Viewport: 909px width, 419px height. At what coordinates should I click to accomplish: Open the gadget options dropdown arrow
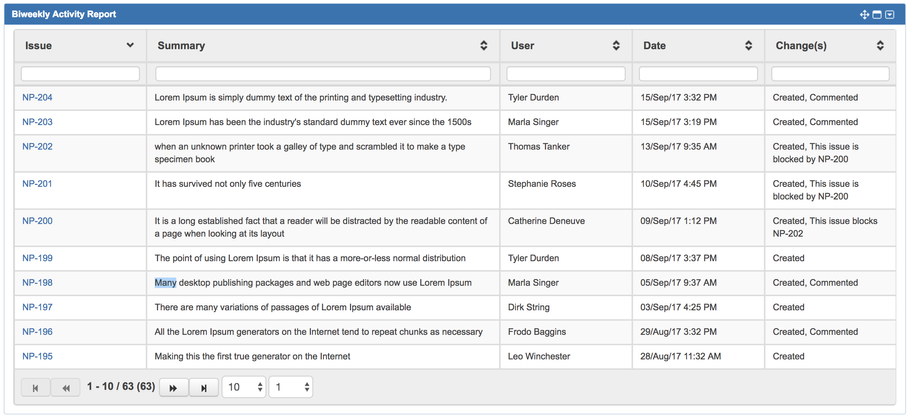[890, 14]
